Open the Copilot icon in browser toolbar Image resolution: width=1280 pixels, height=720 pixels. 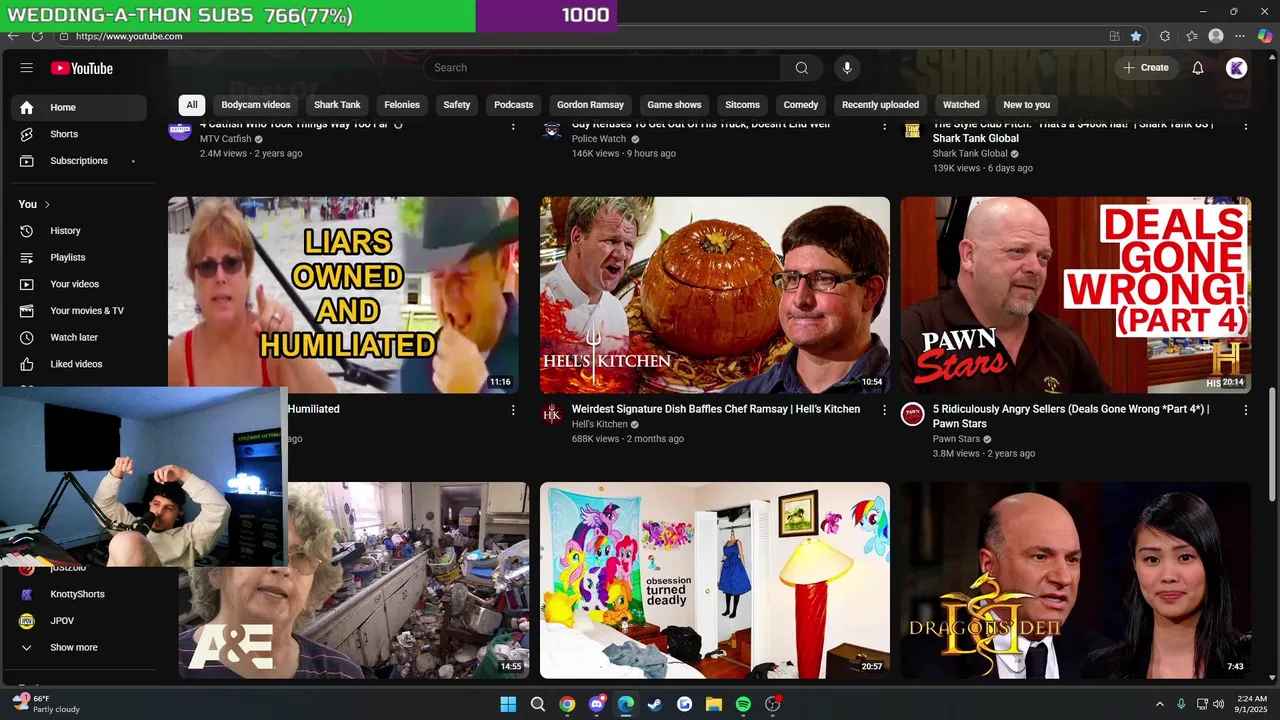point(1264,36)
